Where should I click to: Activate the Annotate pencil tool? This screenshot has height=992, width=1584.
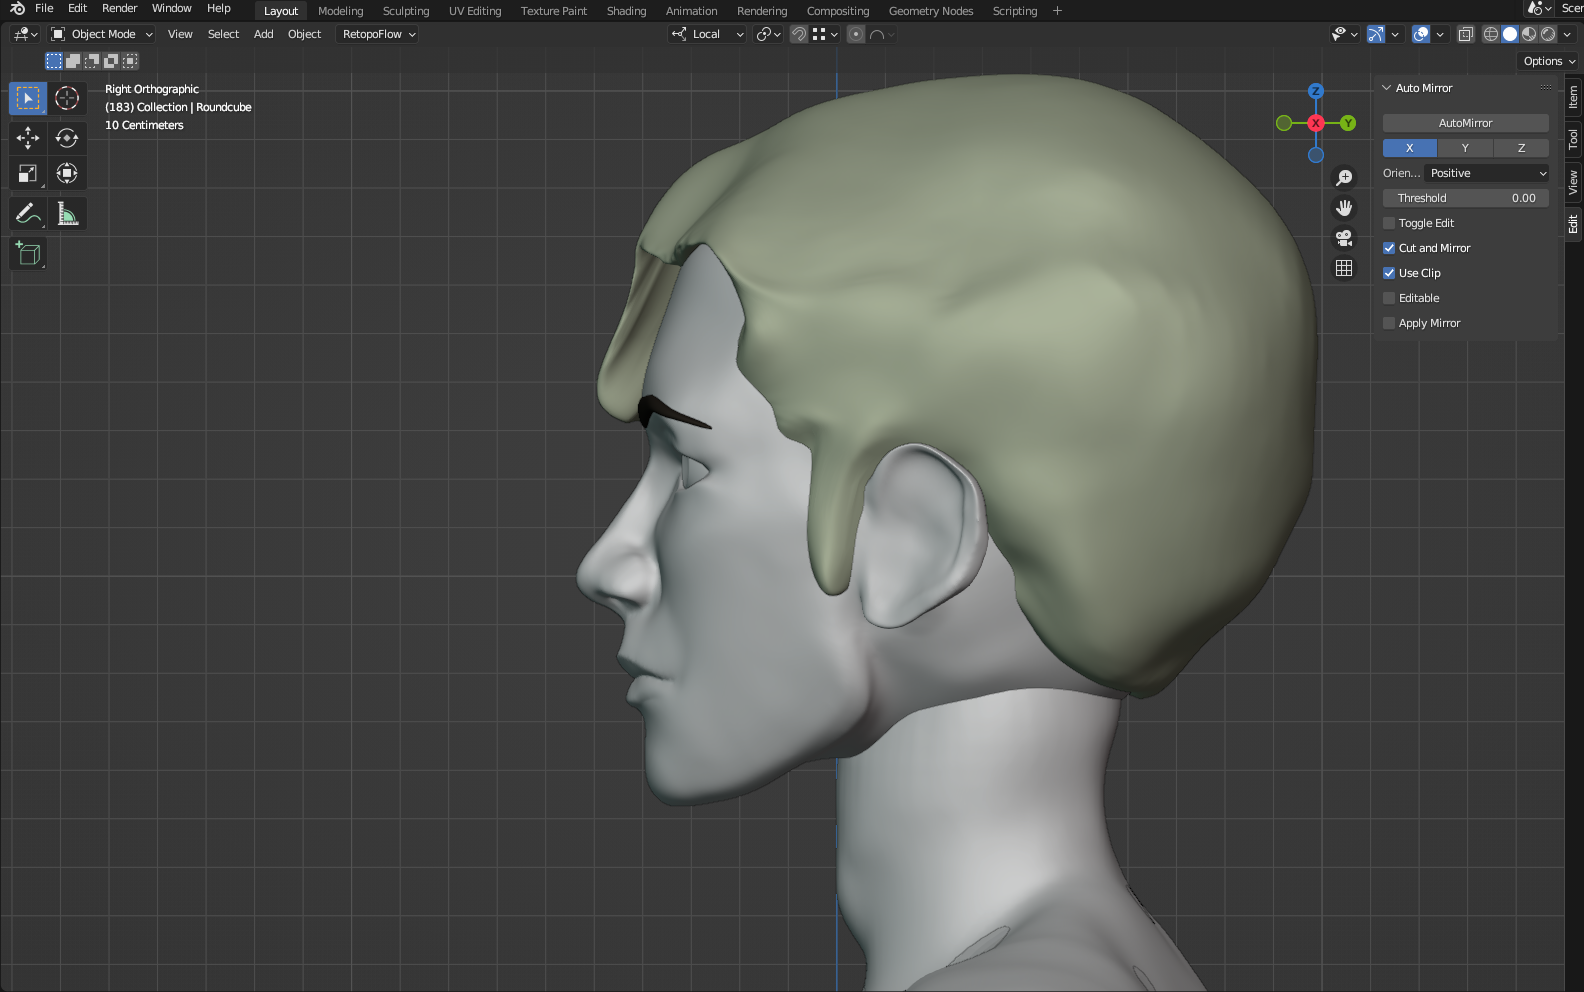coord(28,214)
